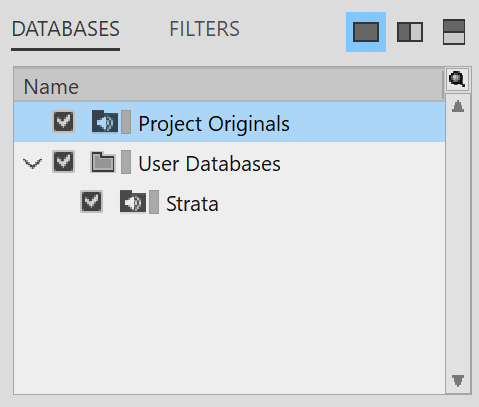Click gray color bar beside Strata
Screen dimensions: 479x407
pos(154,202)
